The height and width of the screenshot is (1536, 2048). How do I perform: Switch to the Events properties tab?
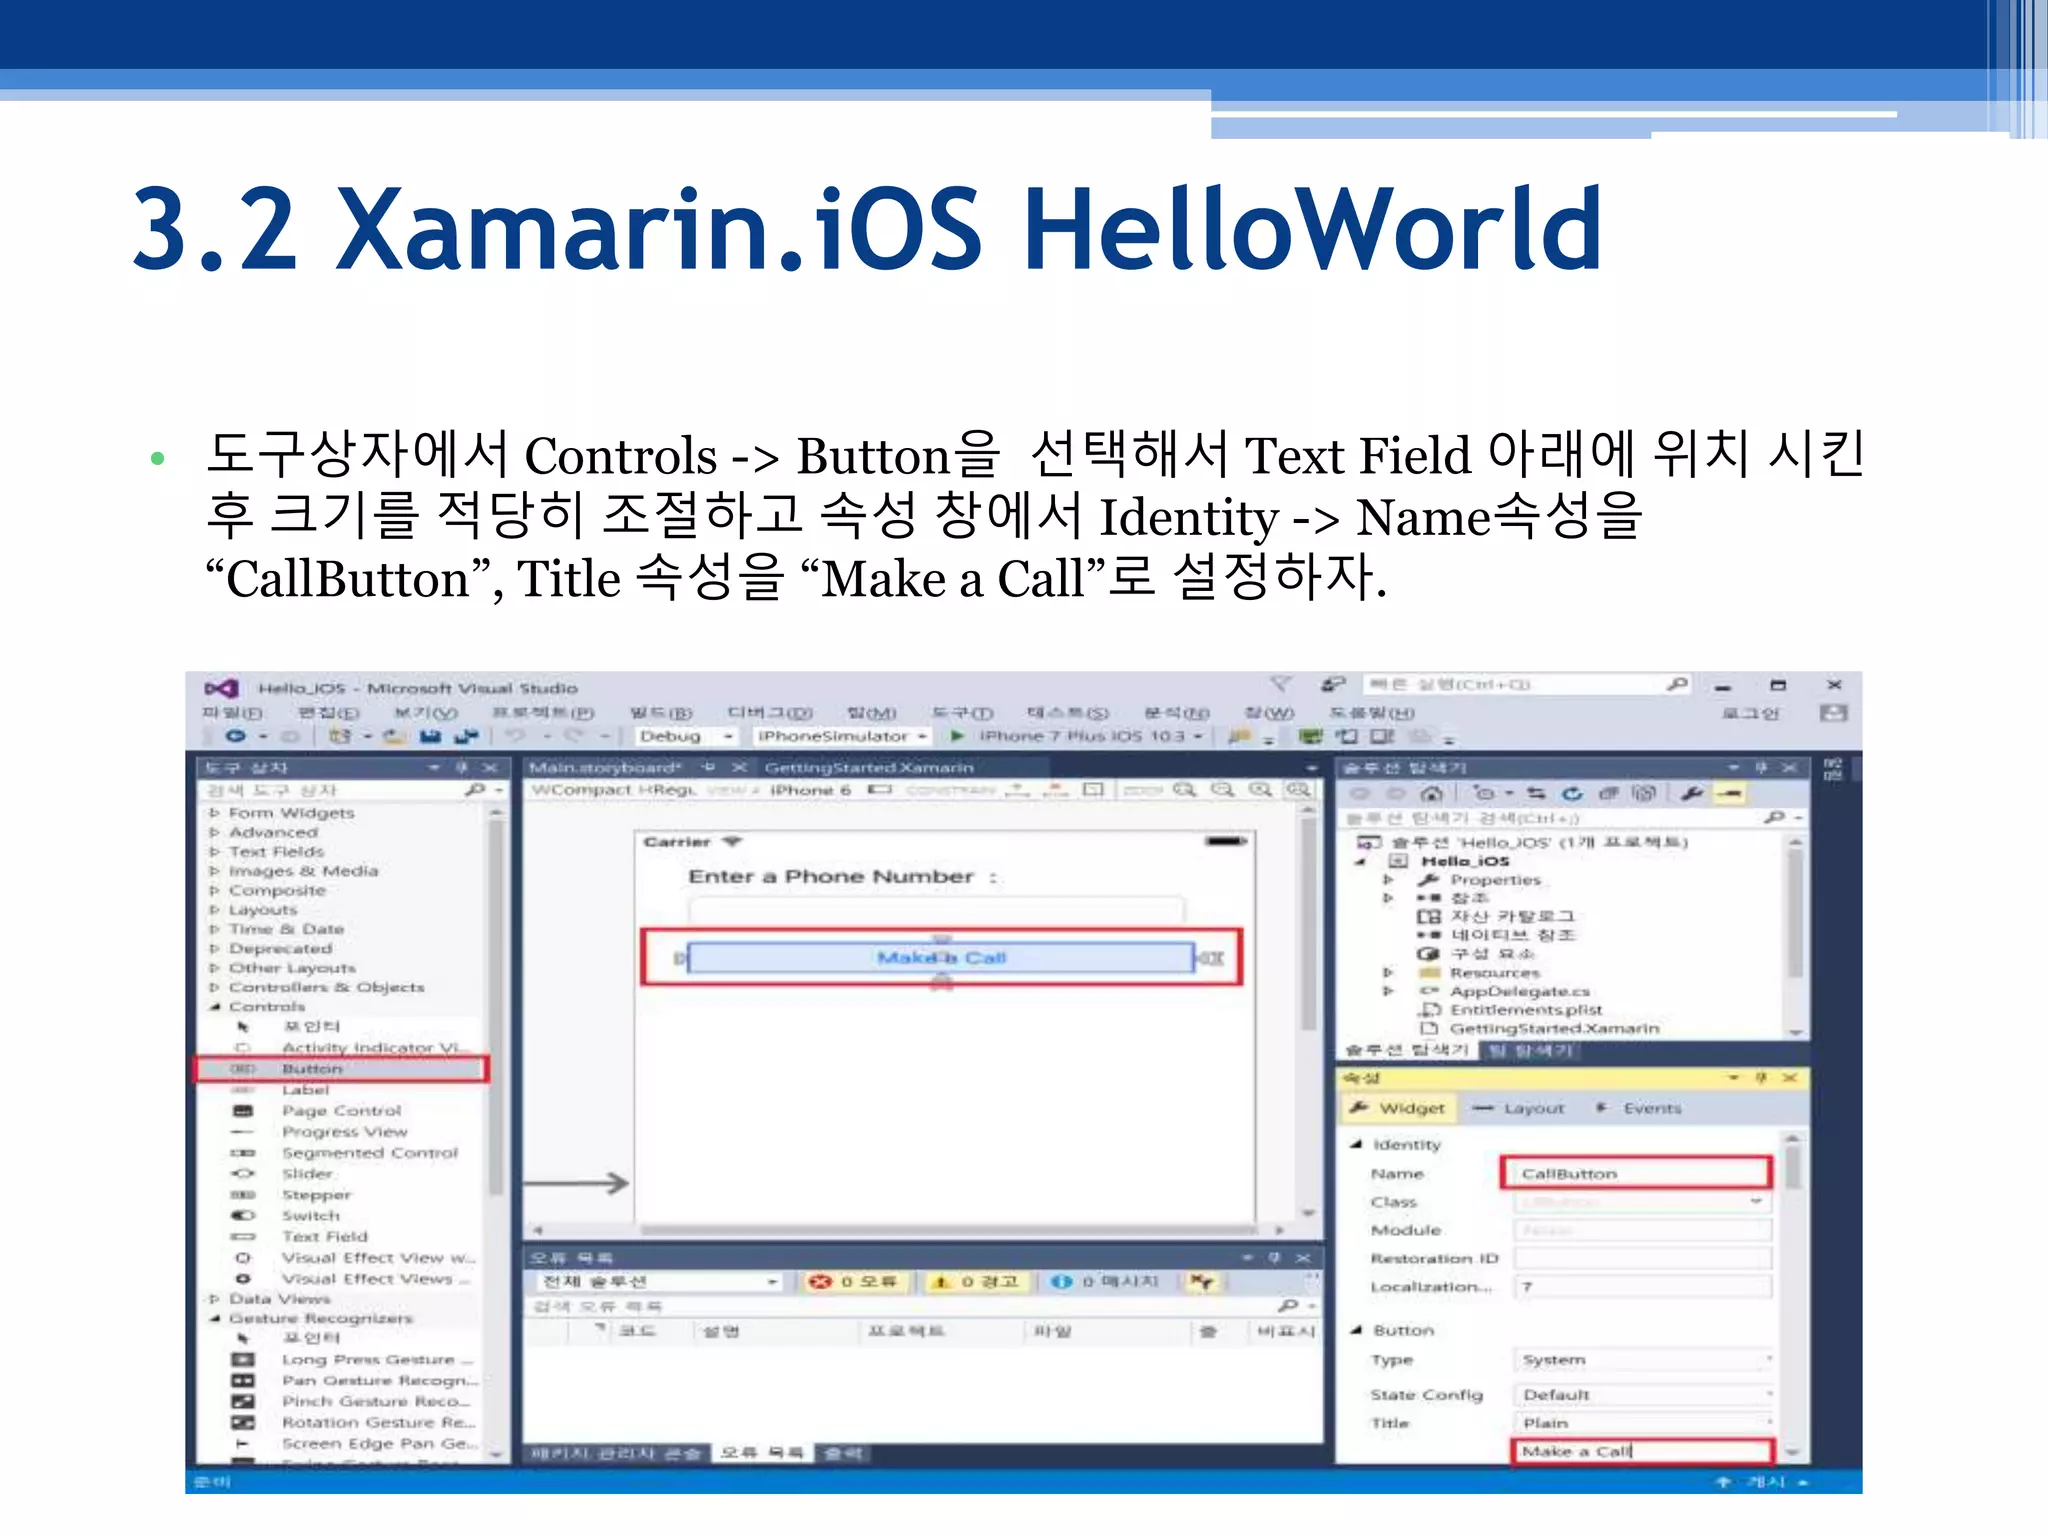coord(1638,1108)
